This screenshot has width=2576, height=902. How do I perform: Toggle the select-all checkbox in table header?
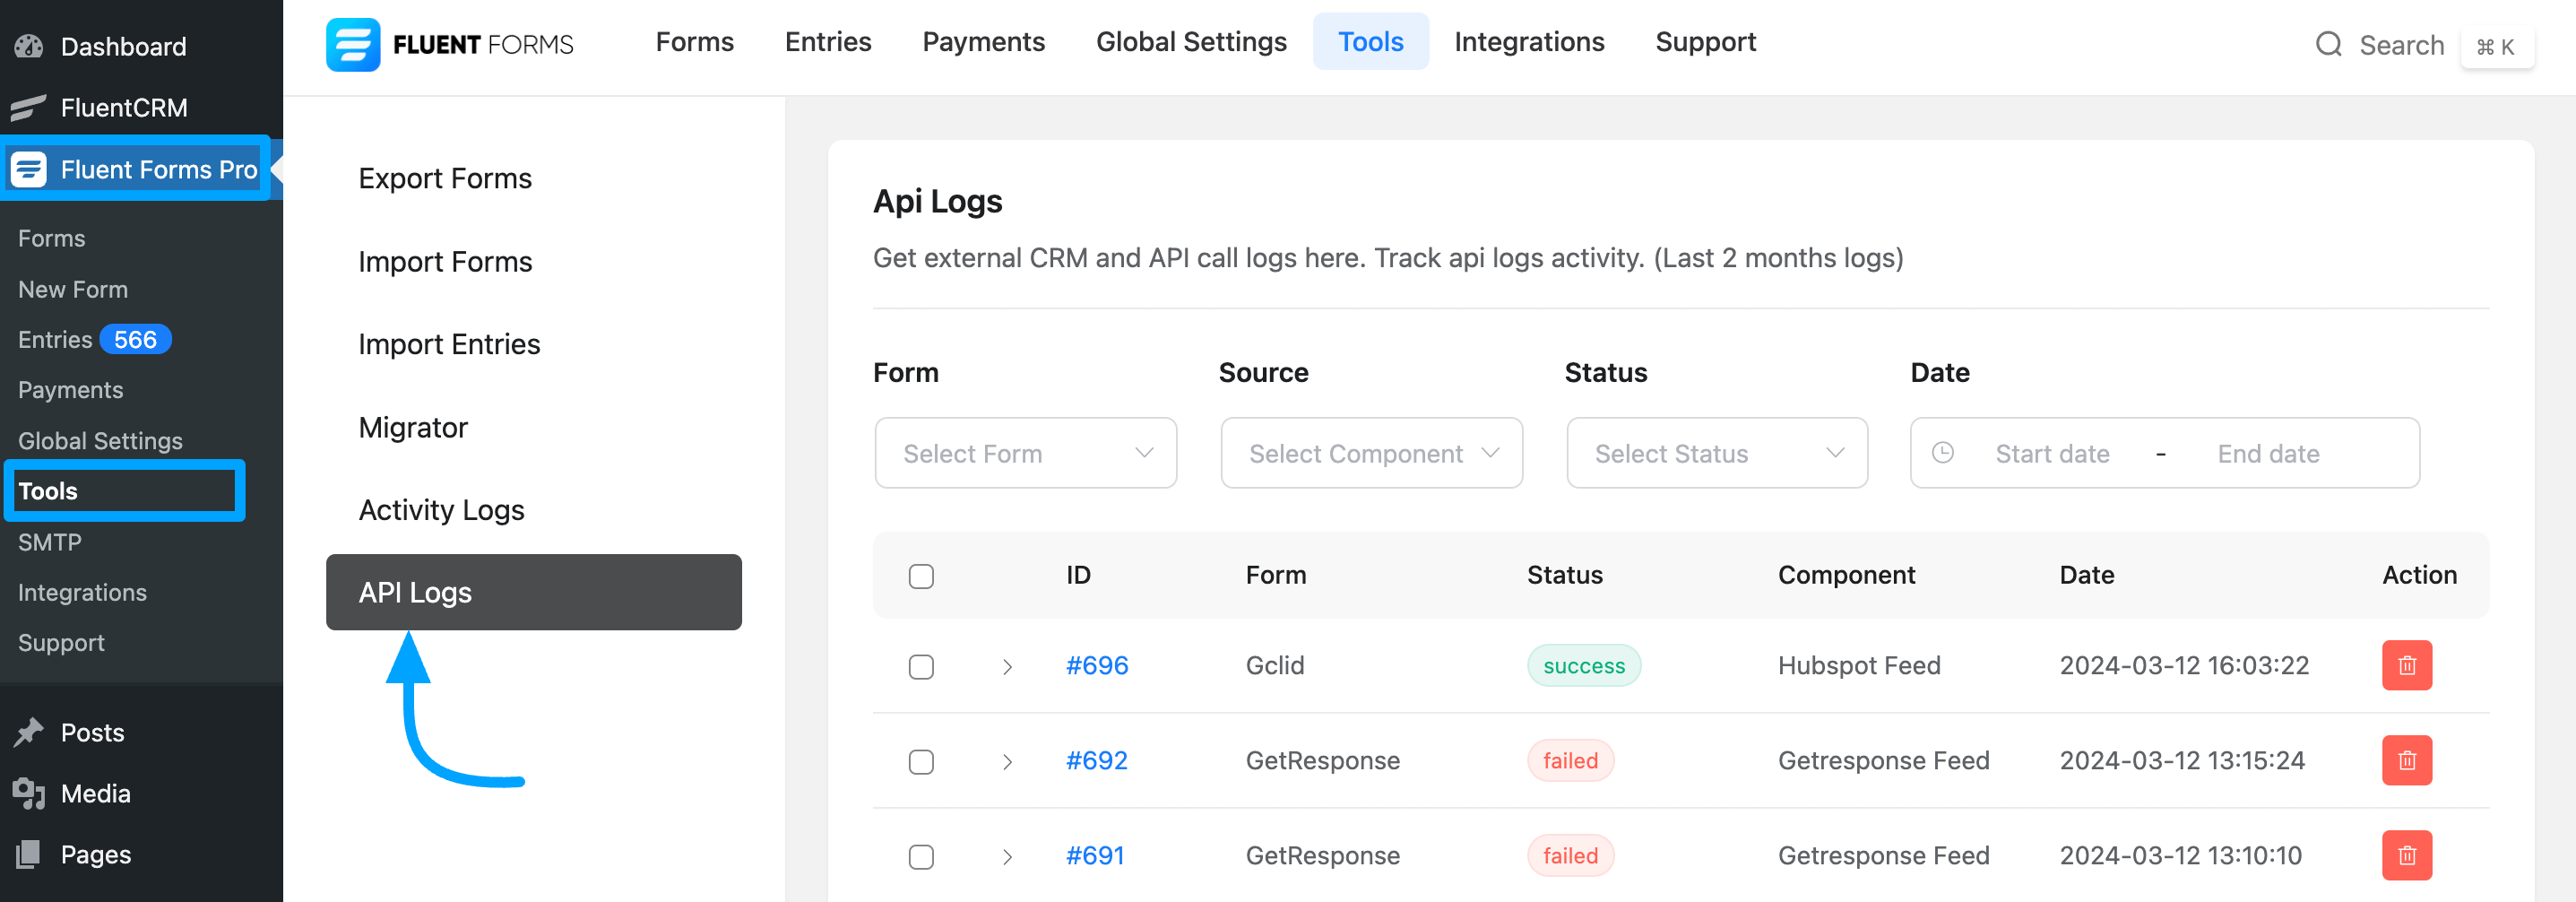pyautogui.click(x=921, y=576)
